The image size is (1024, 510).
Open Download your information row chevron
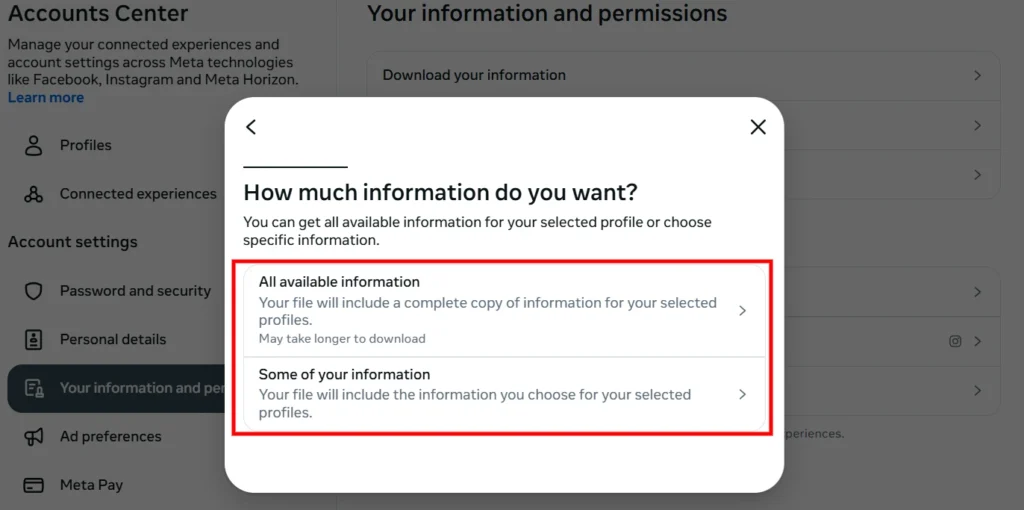click(x=978, y=76)
